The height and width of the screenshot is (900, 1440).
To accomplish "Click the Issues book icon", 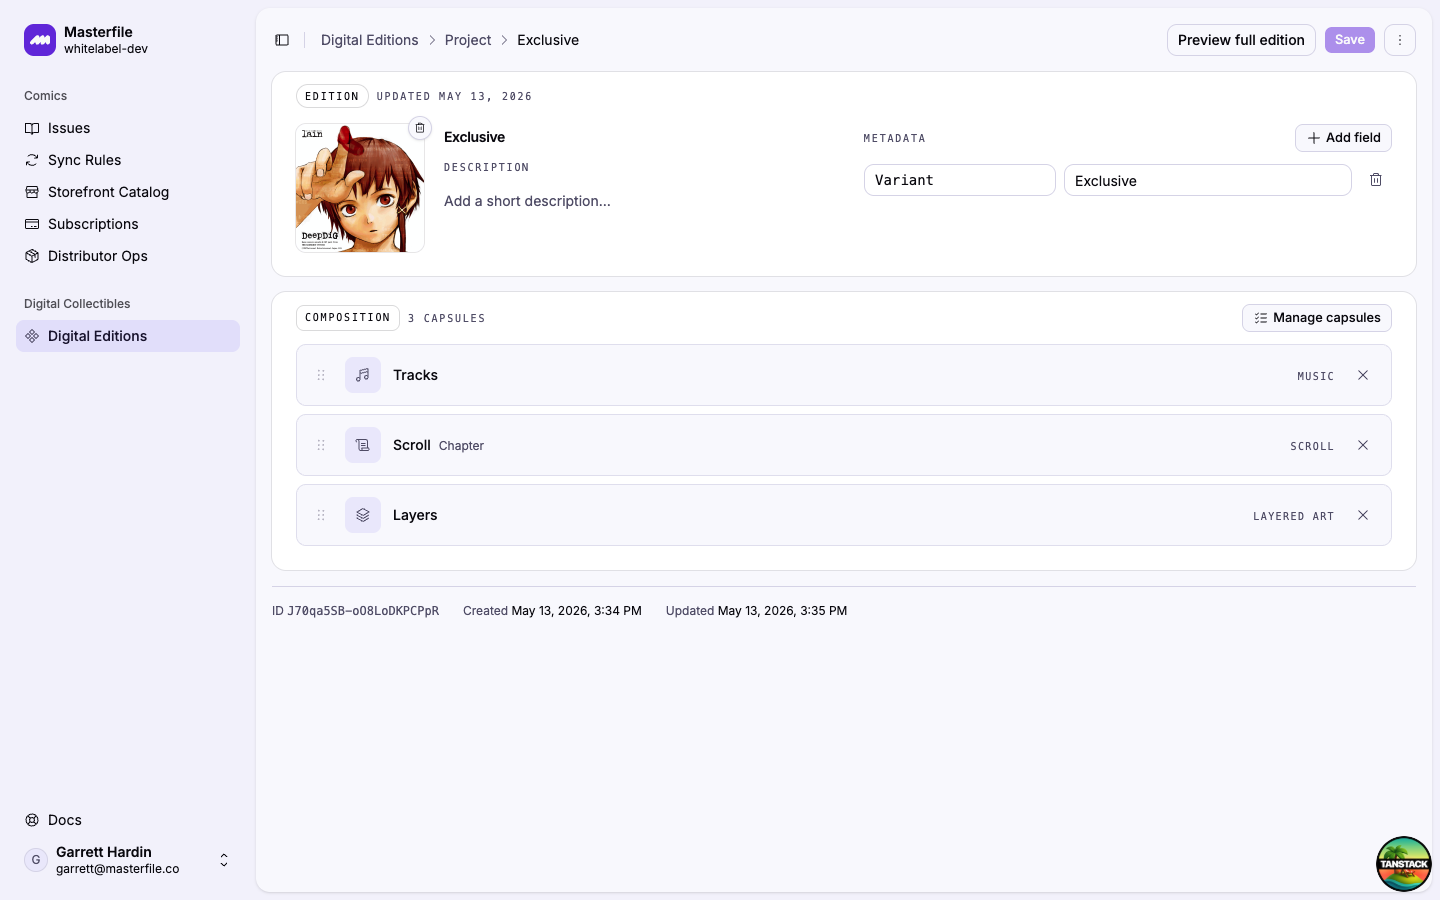I will click(x=32, y=128).
